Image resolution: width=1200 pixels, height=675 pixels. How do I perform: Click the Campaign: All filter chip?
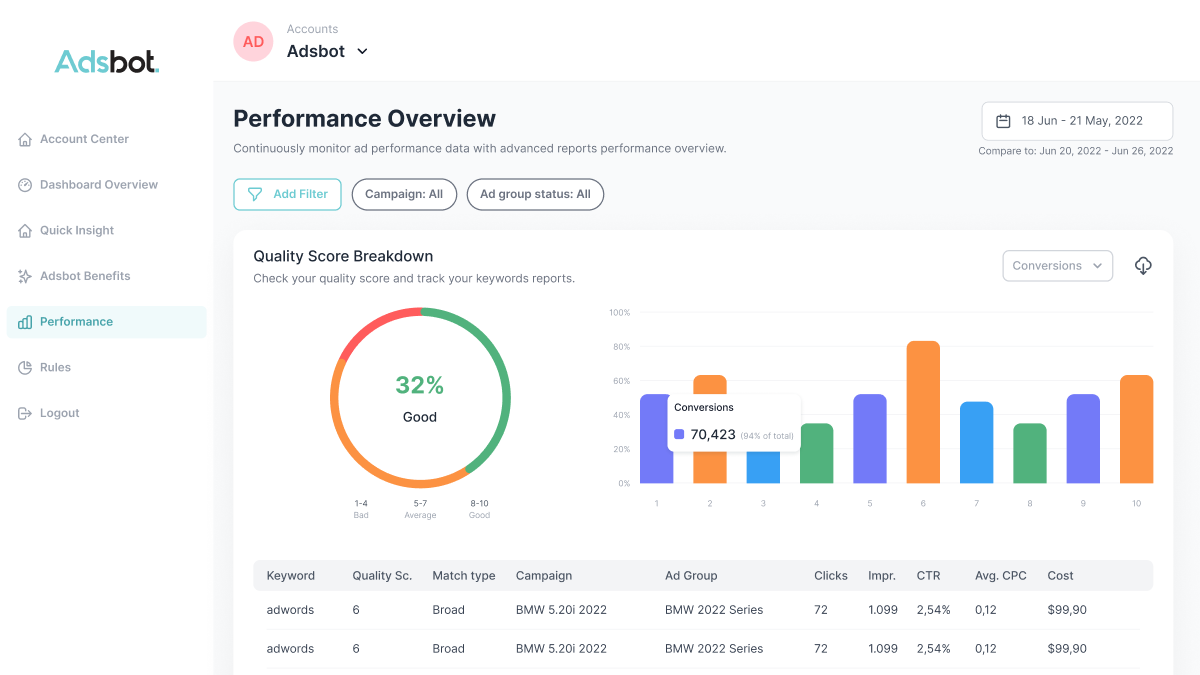tap(403, 194)
